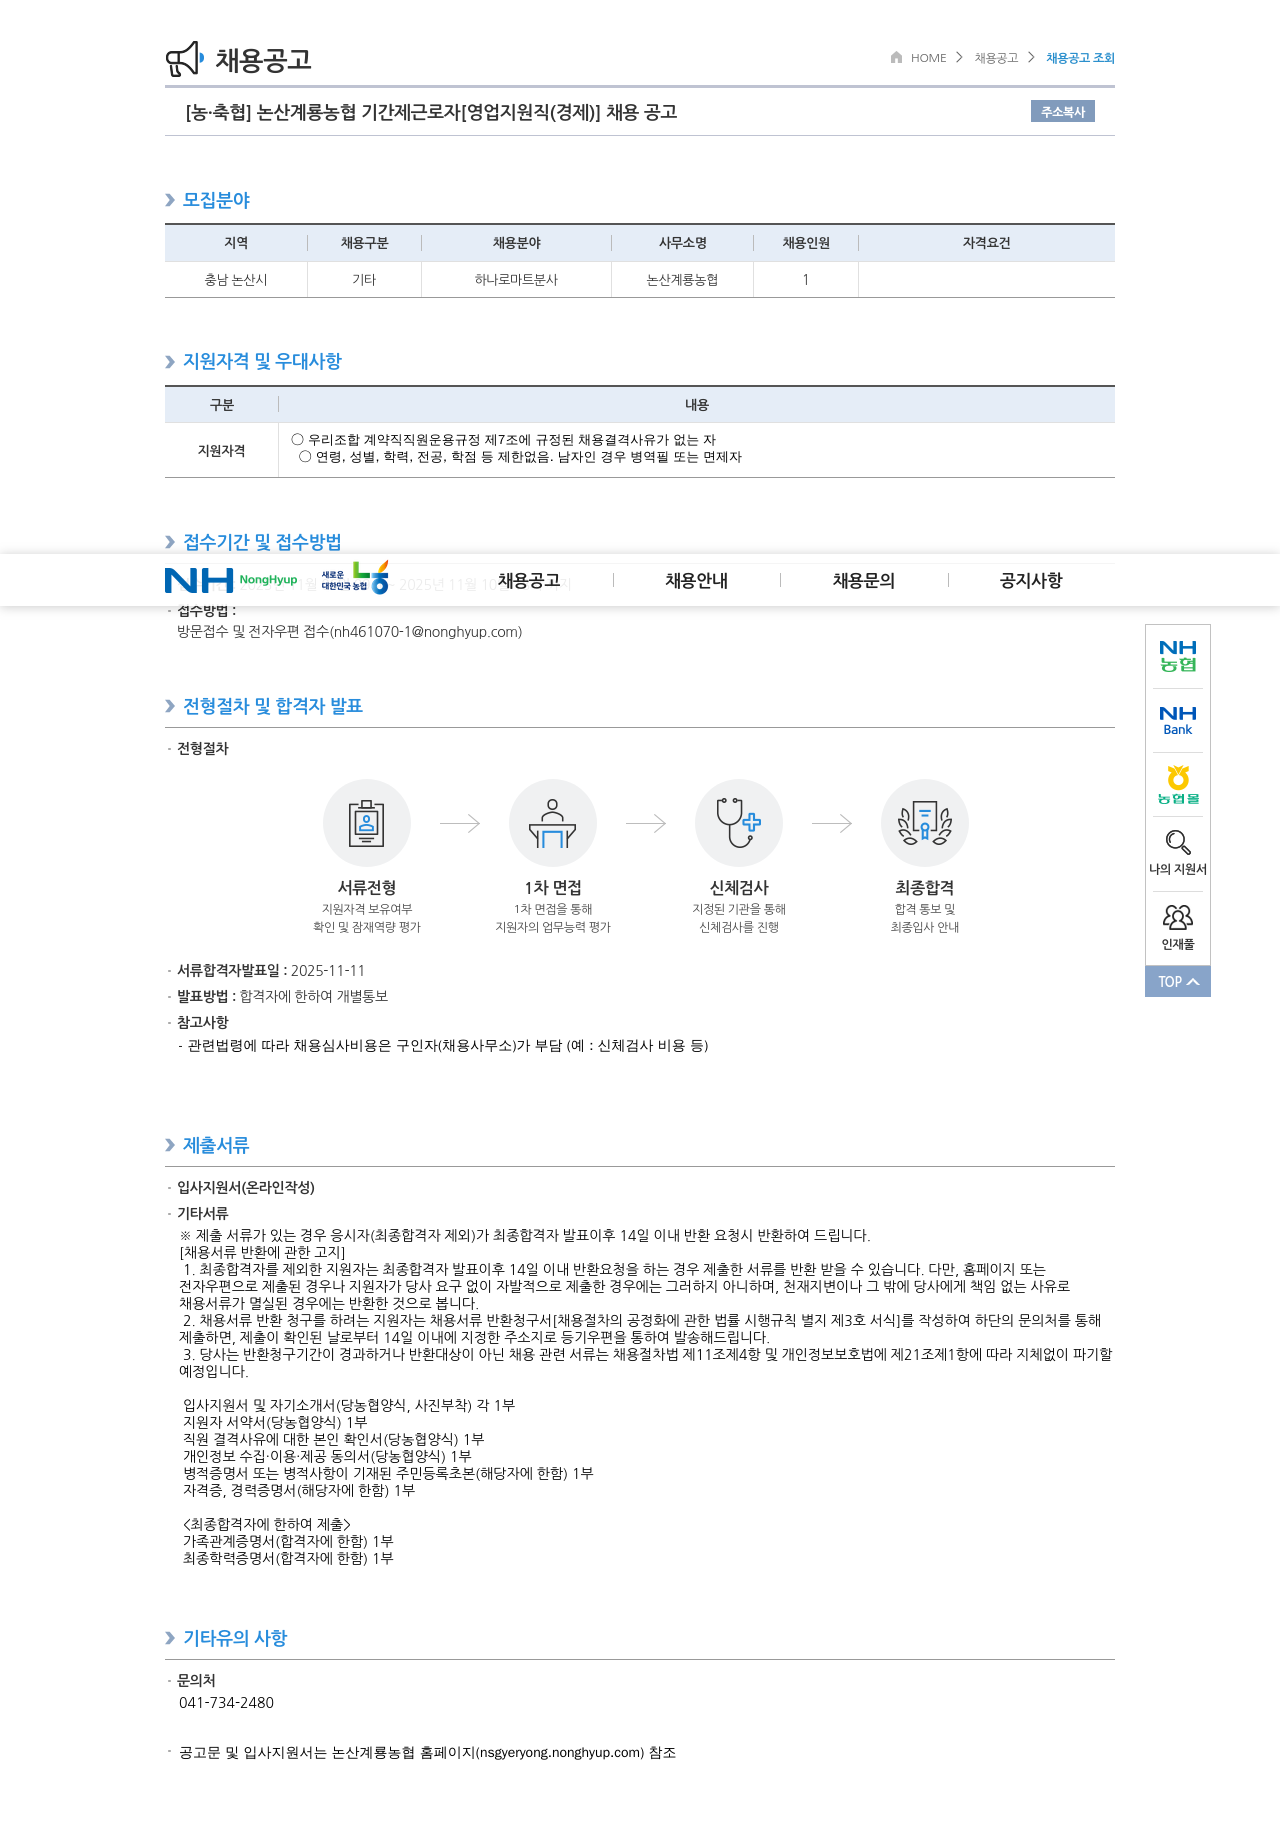
Task: Open the 공지사항 navigation menu
Action: tap(1031, 580)
